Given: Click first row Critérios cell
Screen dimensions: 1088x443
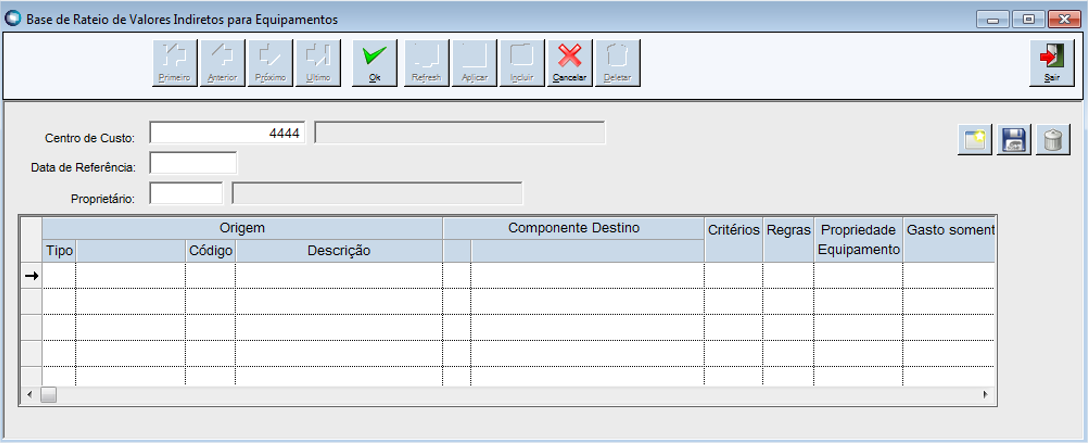Looking at the screenshot, I should tap(733, 276).
